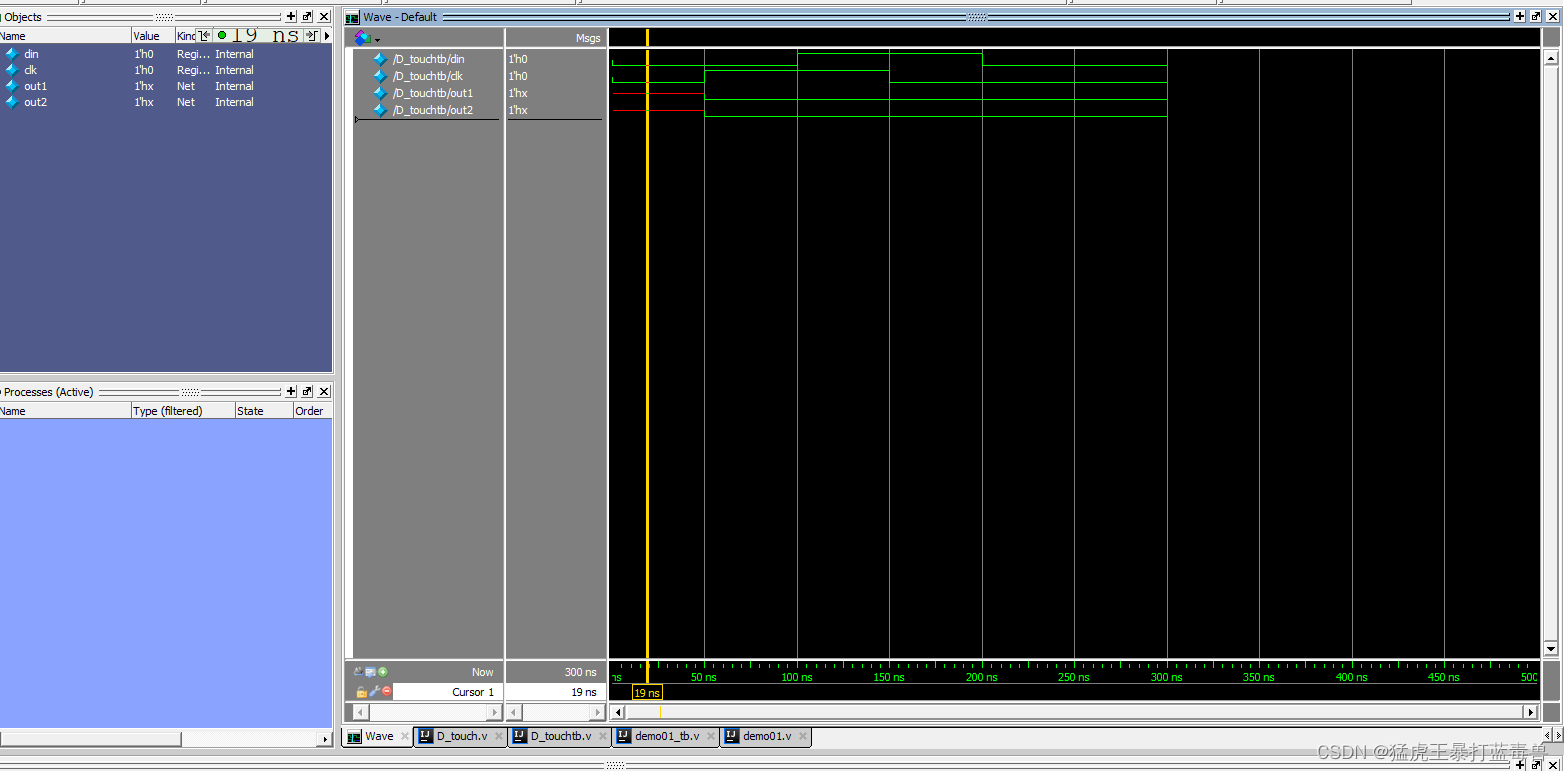The height and width of the screenshot is (771, 1564).
Task: Undock the Wave window
Action: point(1536,17)
